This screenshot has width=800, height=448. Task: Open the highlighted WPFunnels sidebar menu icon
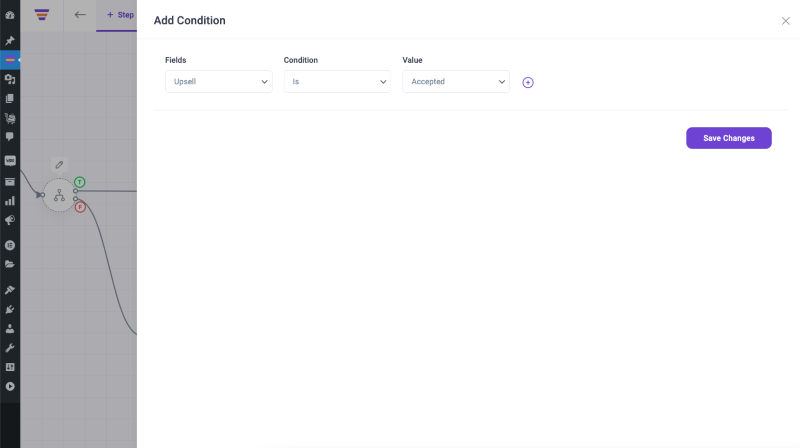click(x=10, y=60)
